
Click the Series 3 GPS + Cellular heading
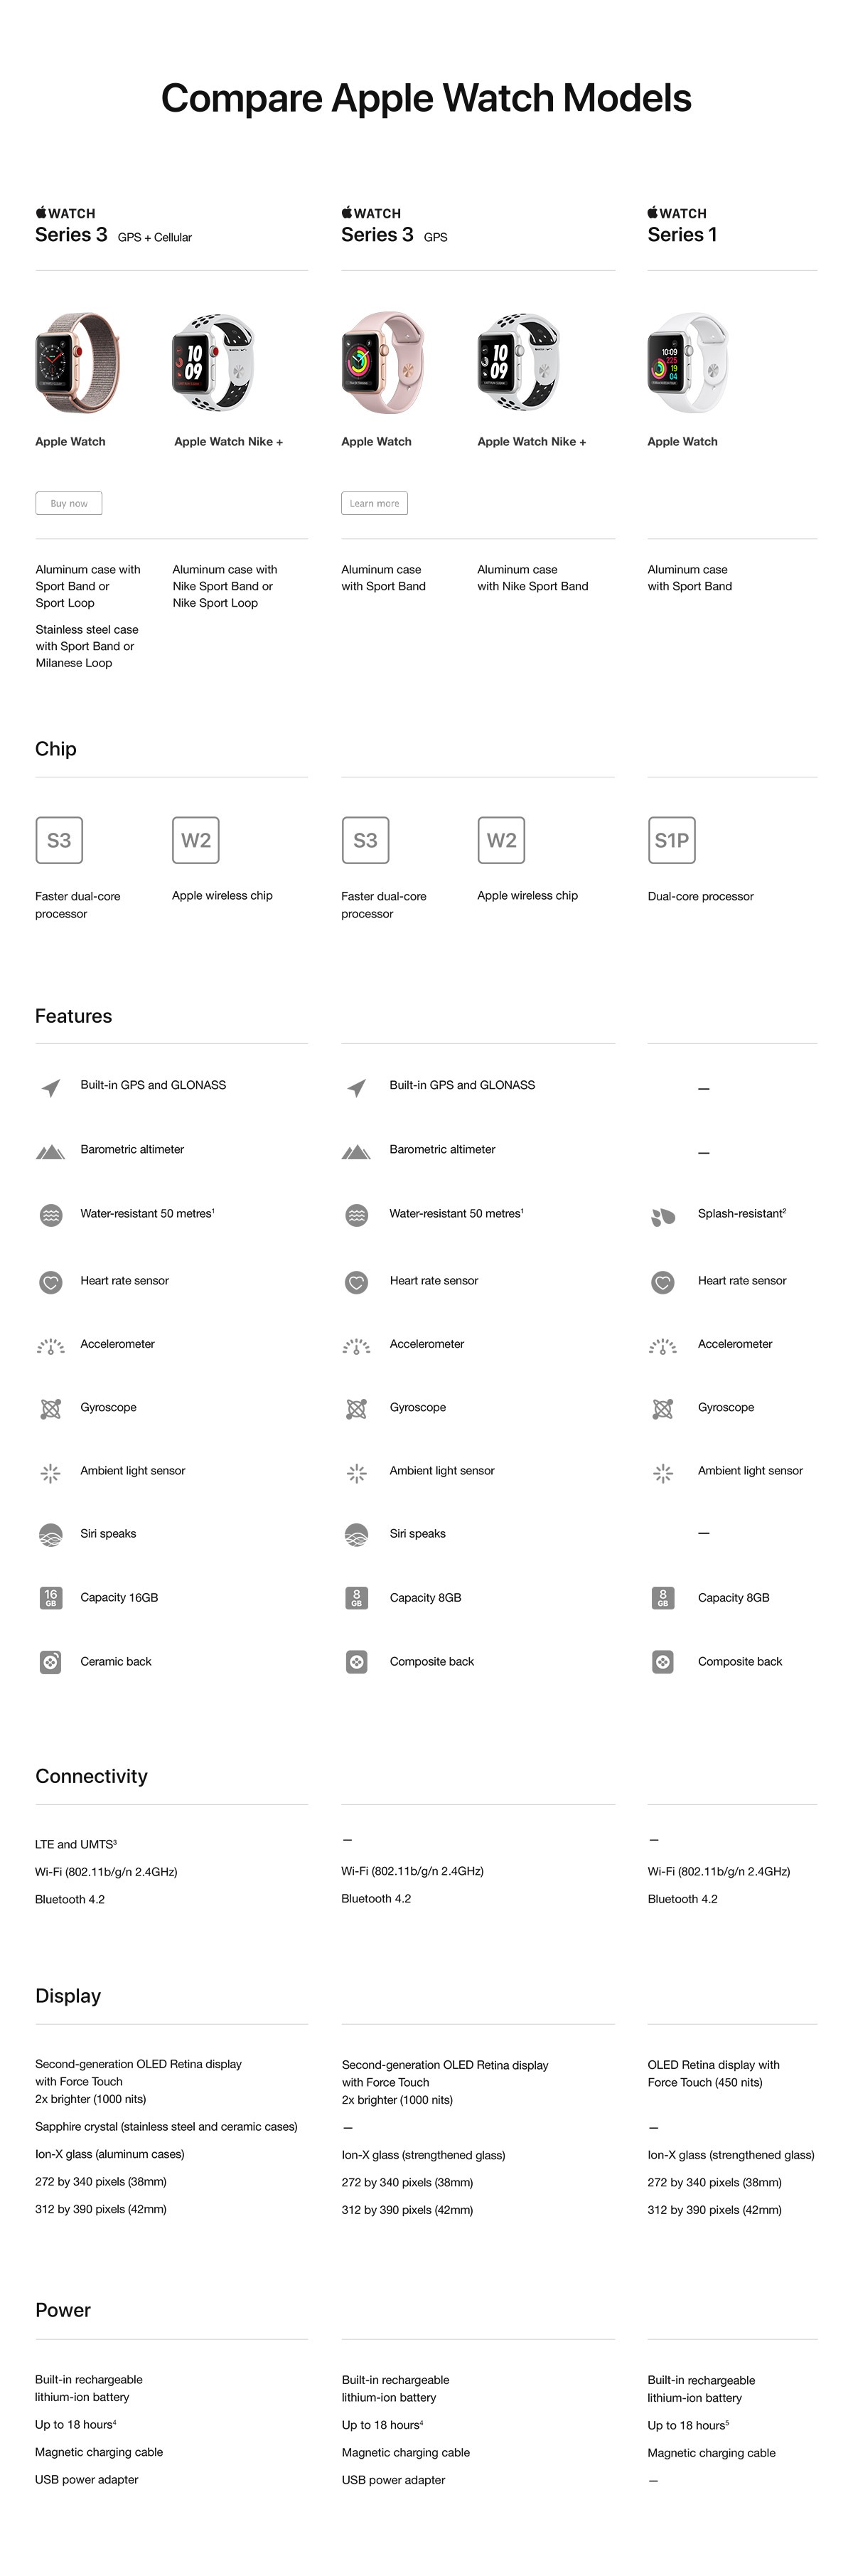(113, 235)
